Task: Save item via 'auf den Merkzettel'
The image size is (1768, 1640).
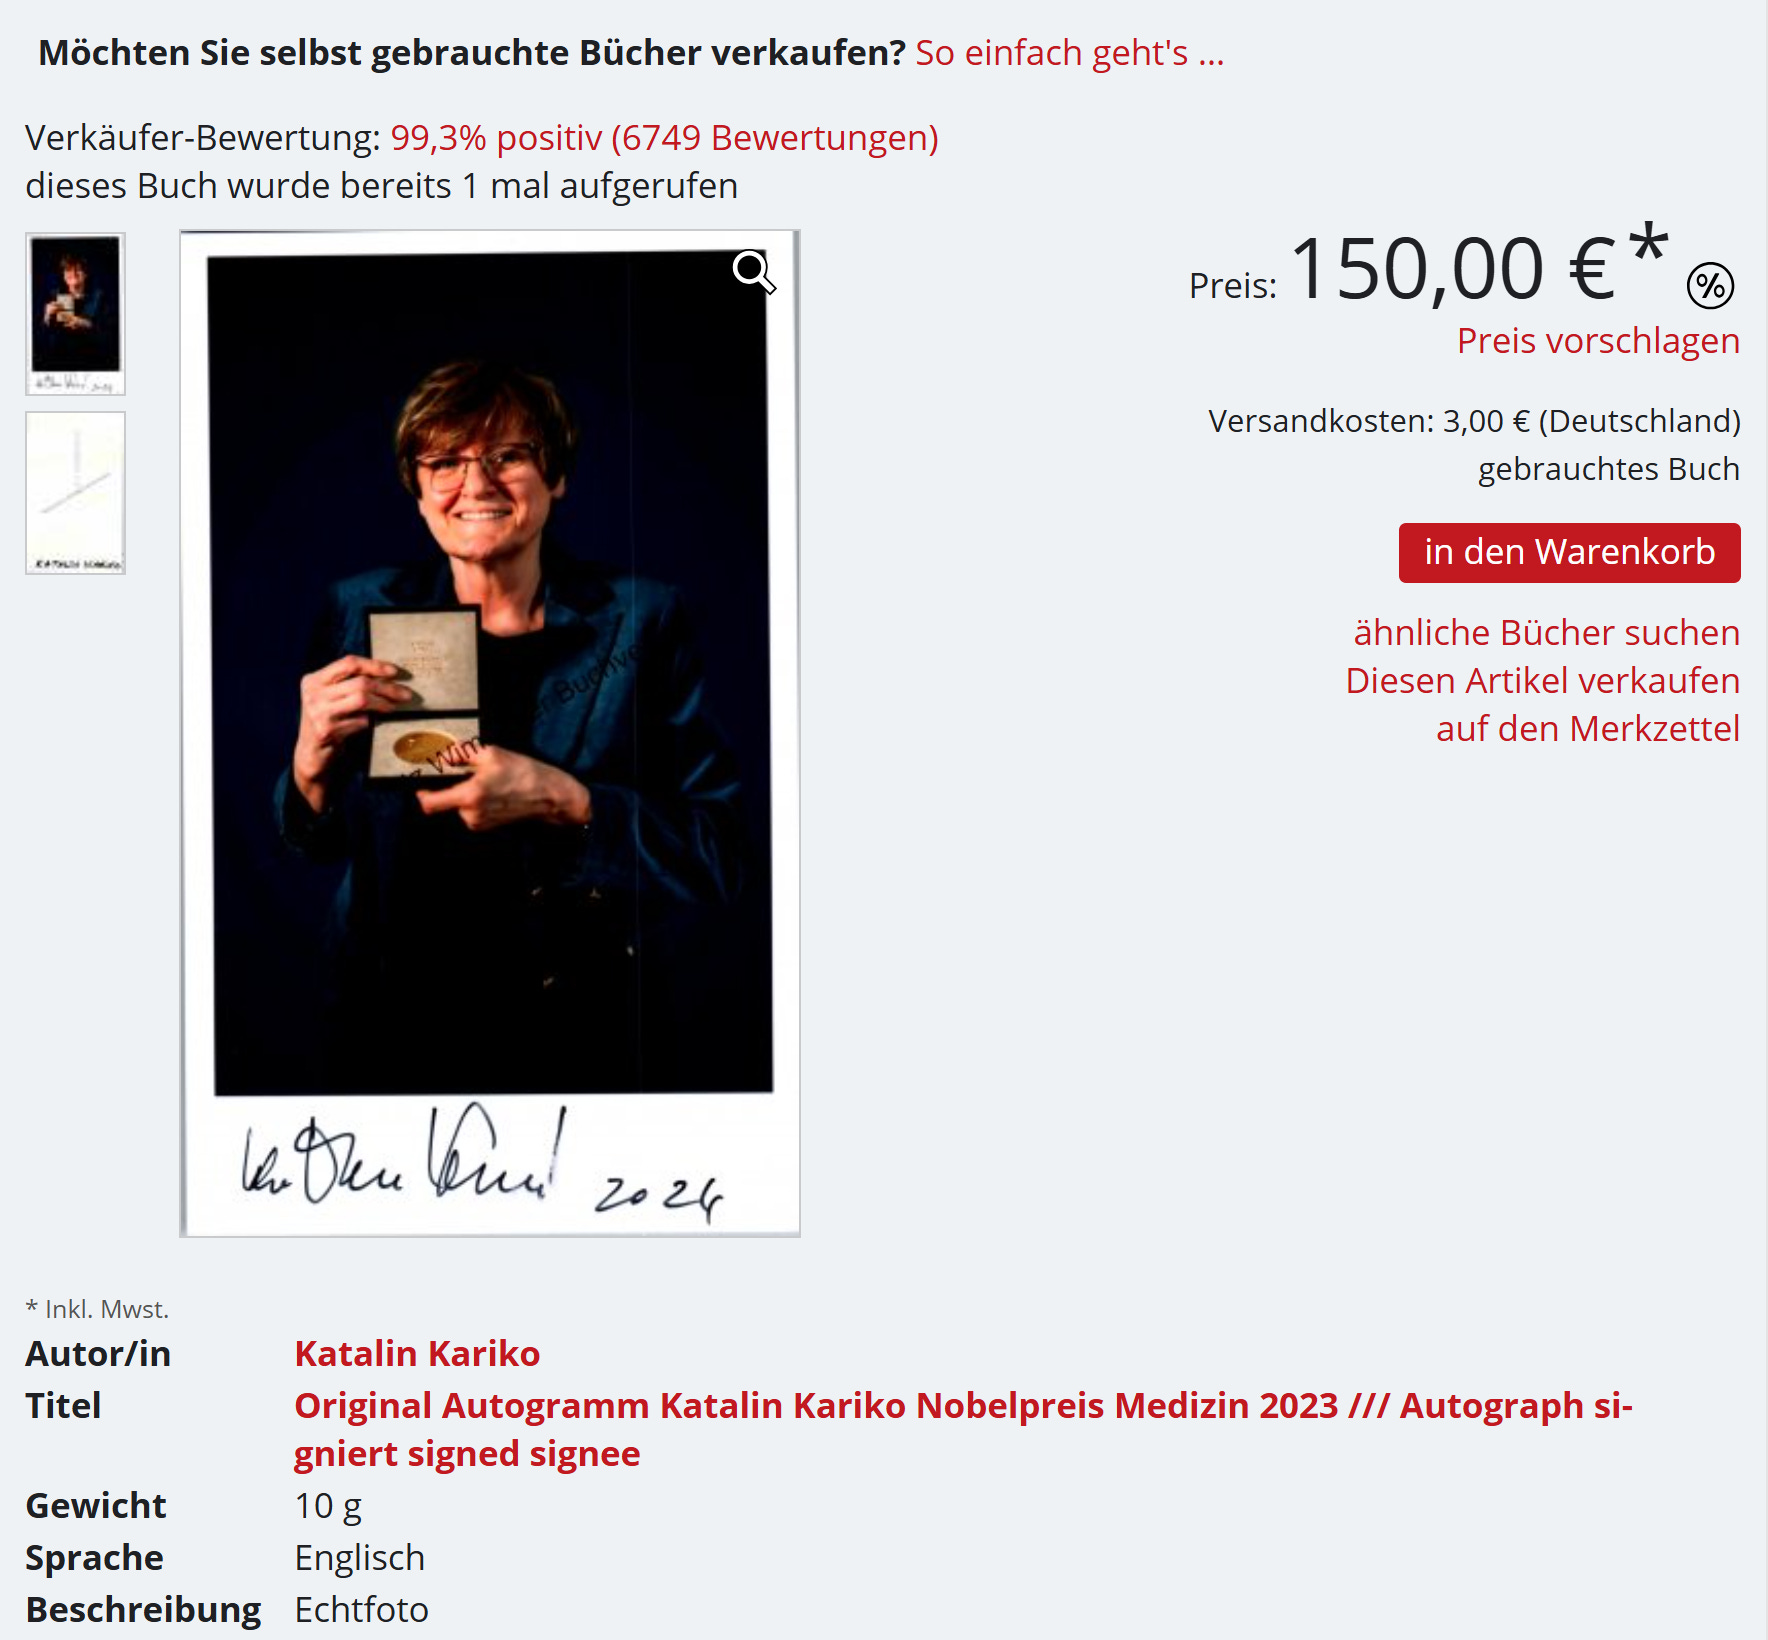Action: [x=1588, y=729]
